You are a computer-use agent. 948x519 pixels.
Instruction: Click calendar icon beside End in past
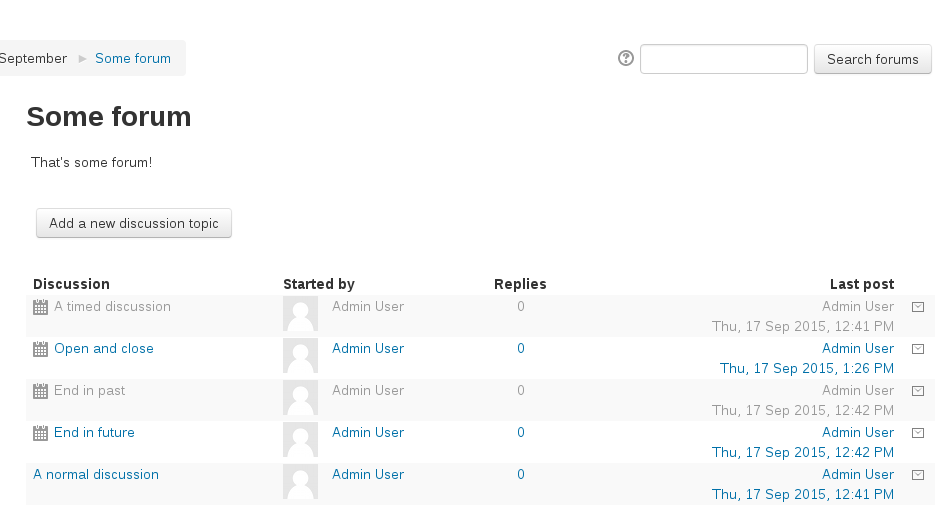tap(41, 391)
